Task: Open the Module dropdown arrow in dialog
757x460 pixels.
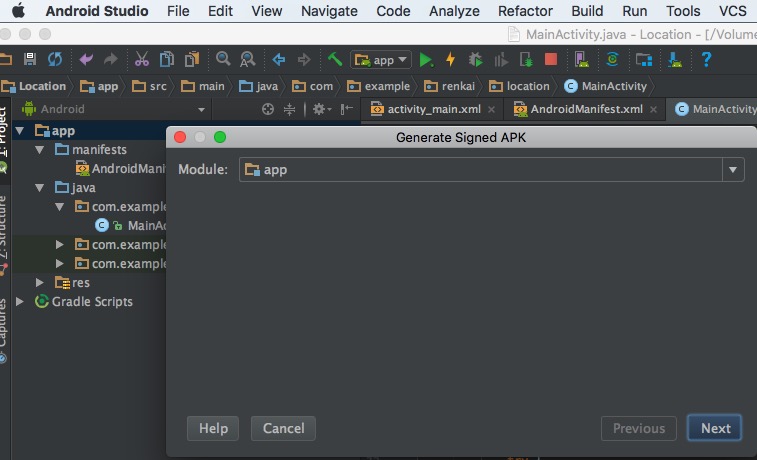Action: coord(733,169)
